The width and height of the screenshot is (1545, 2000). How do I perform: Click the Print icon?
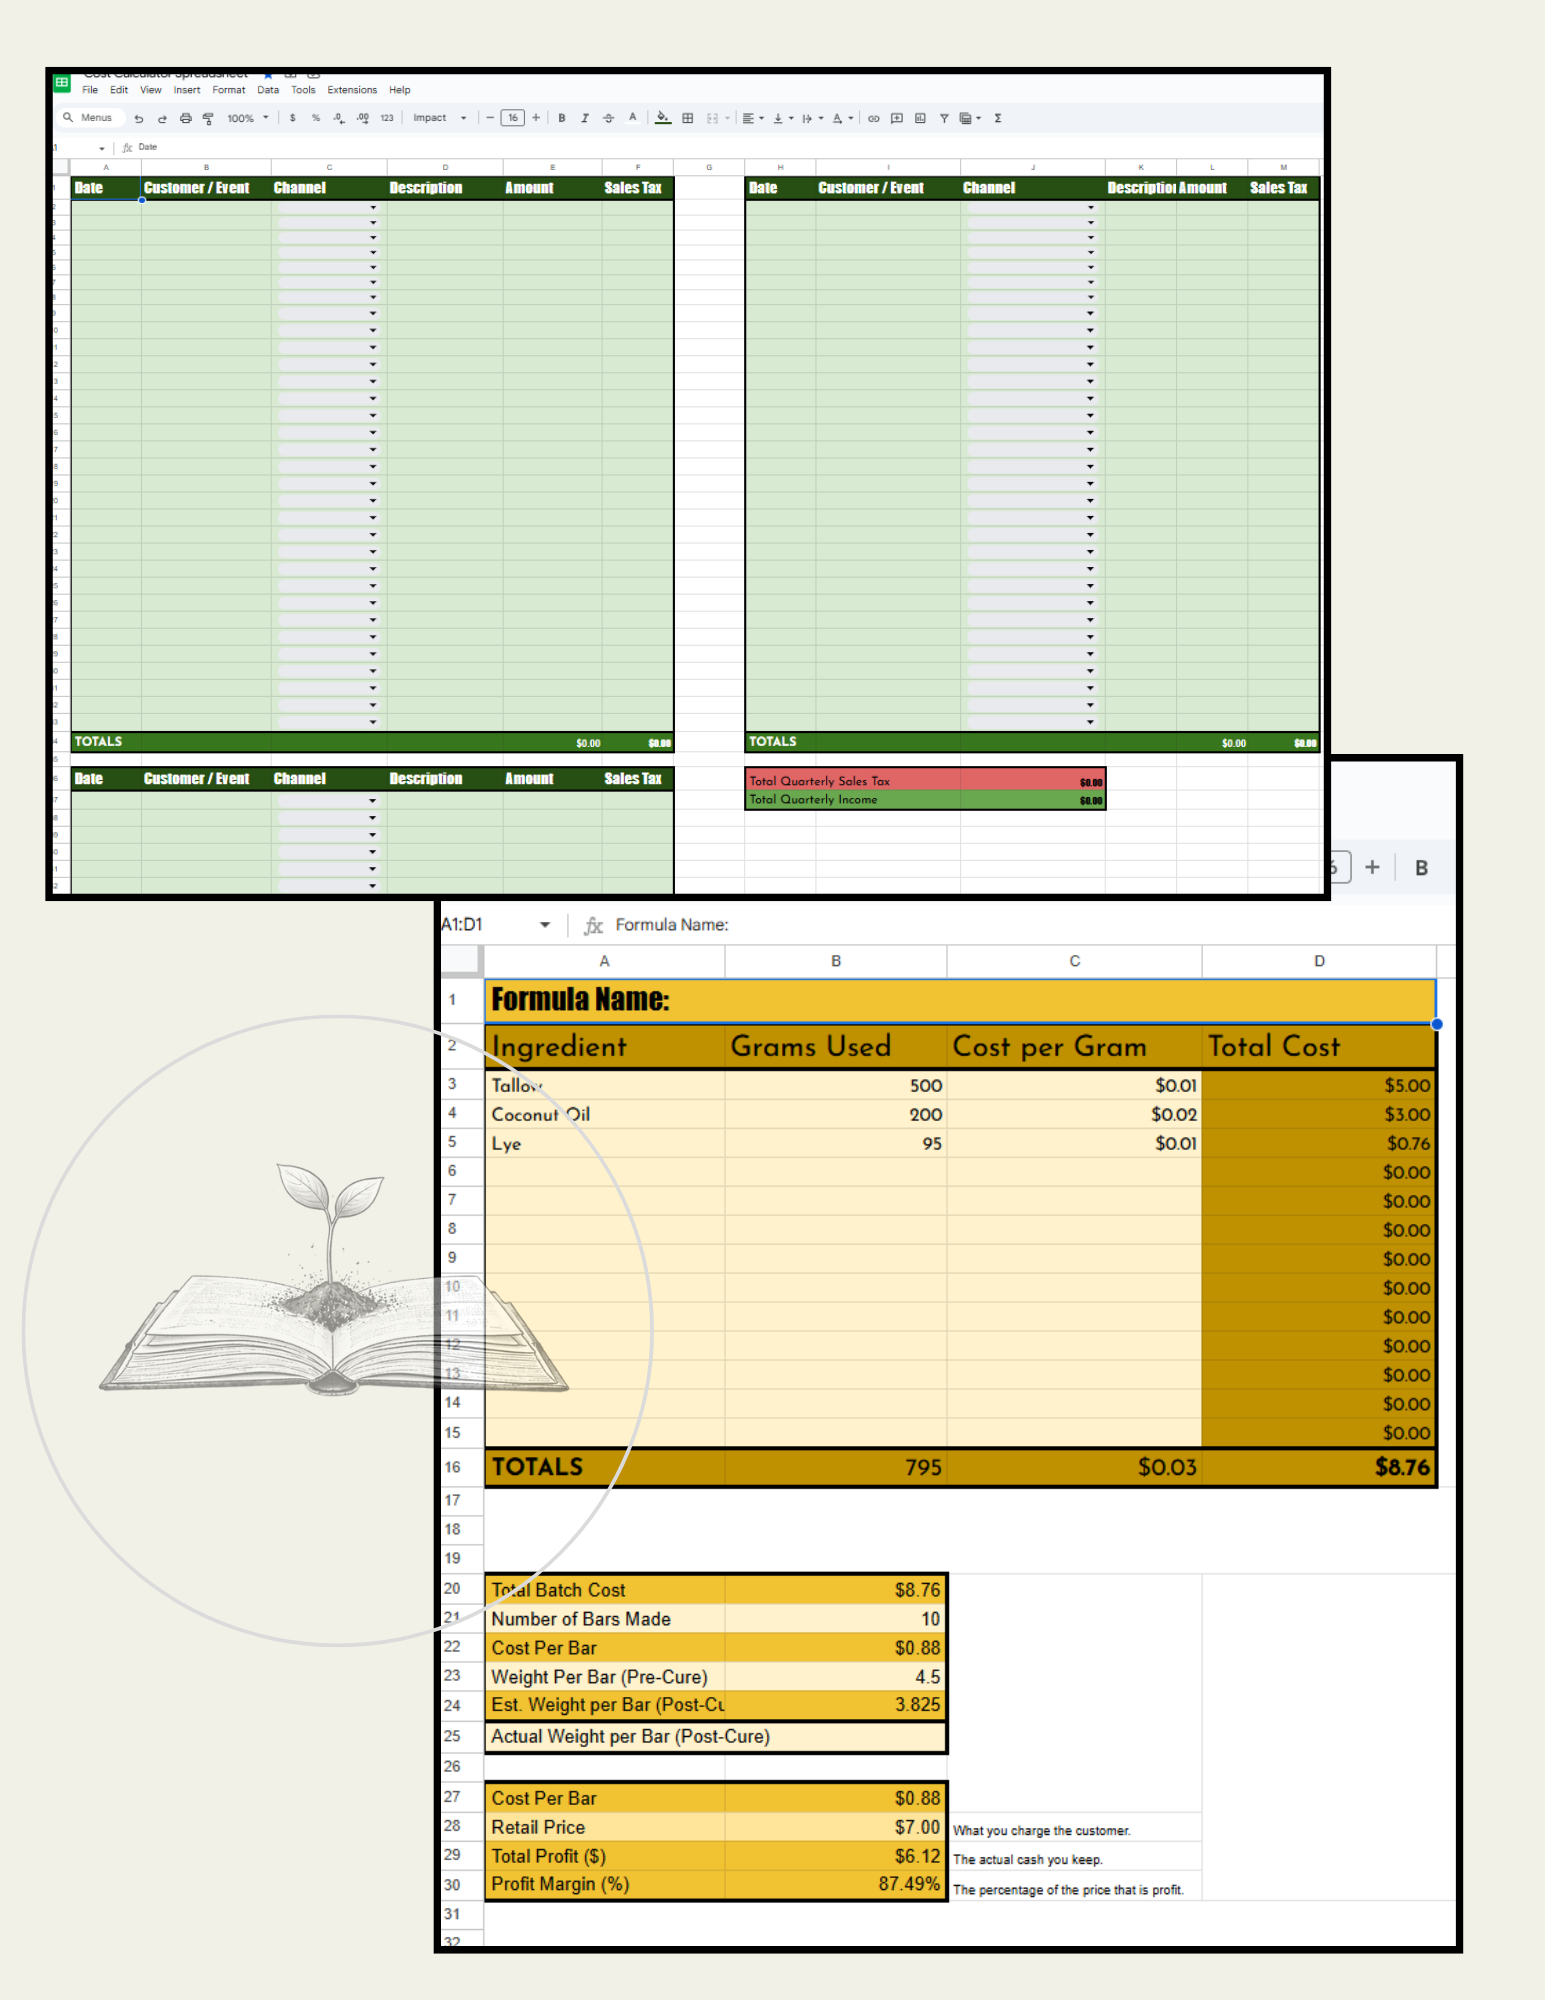pos(185,118)
